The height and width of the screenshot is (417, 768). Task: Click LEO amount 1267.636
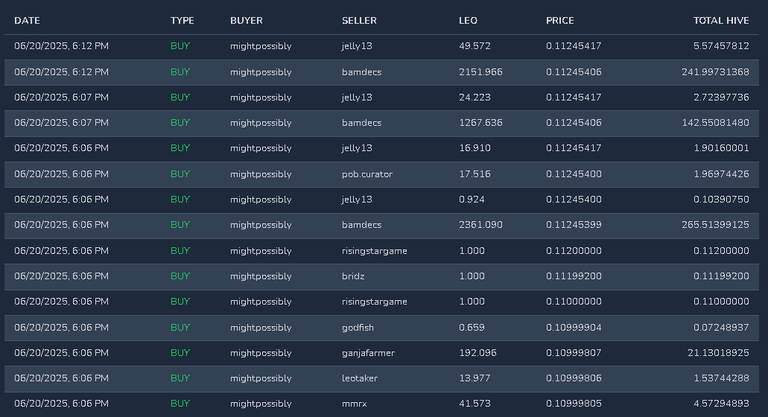(480, 123)
